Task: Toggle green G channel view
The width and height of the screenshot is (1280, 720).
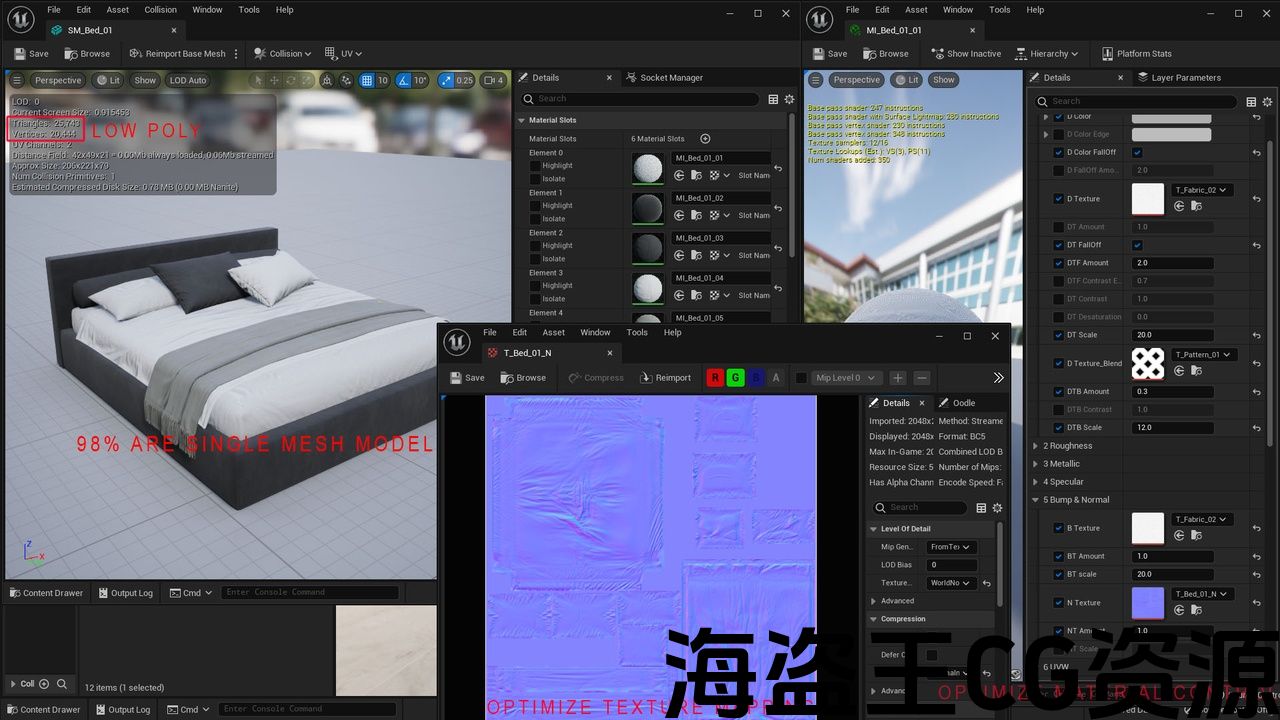Action: point(735,378)
